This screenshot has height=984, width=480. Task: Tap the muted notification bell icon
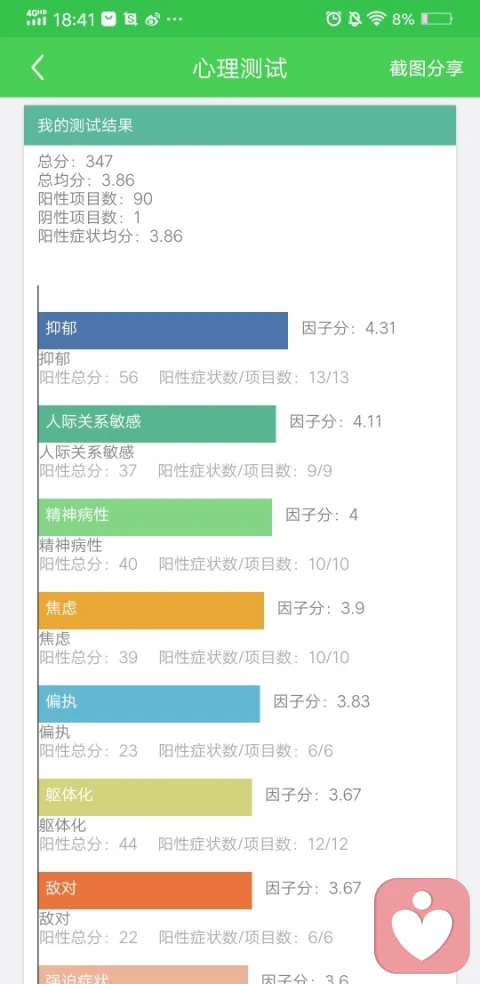355,19
